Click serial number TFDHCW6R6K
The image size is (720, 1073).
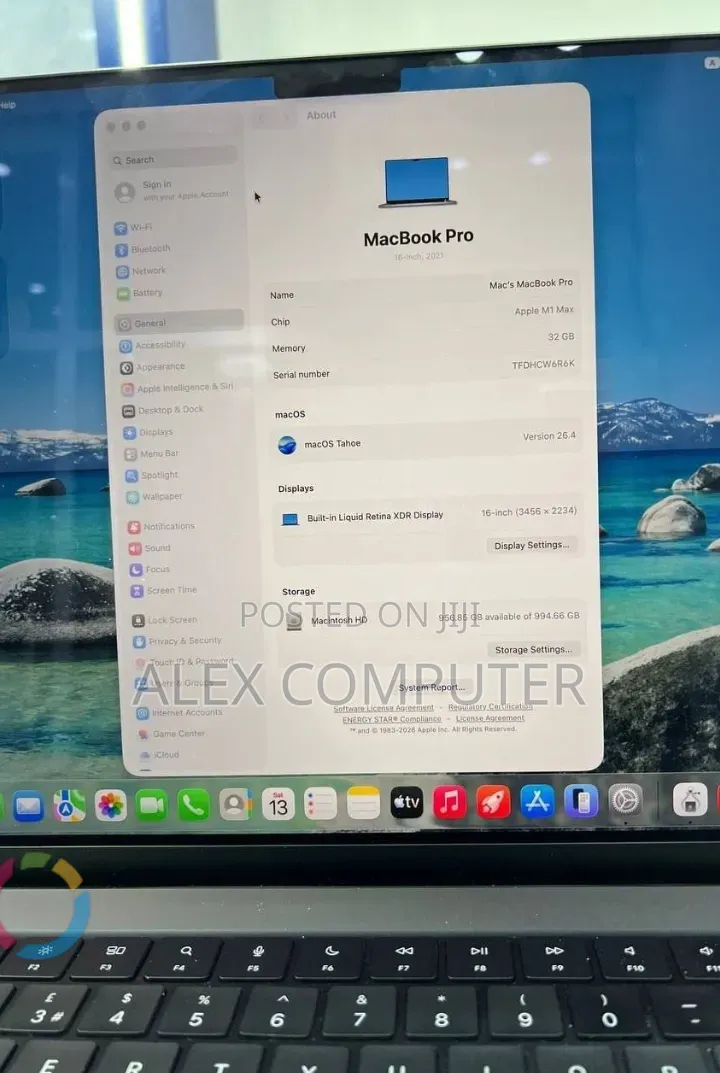click(543, 365)
